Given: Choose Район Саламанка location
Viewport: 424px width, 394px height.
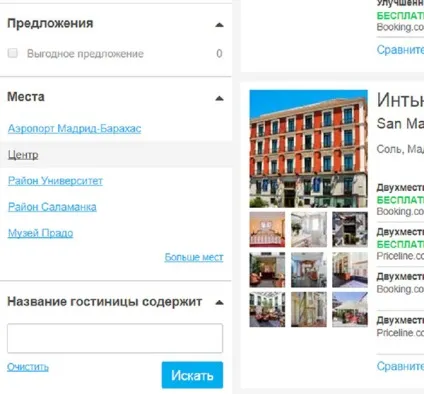Looking at the screenshot, I should point(52,207).
